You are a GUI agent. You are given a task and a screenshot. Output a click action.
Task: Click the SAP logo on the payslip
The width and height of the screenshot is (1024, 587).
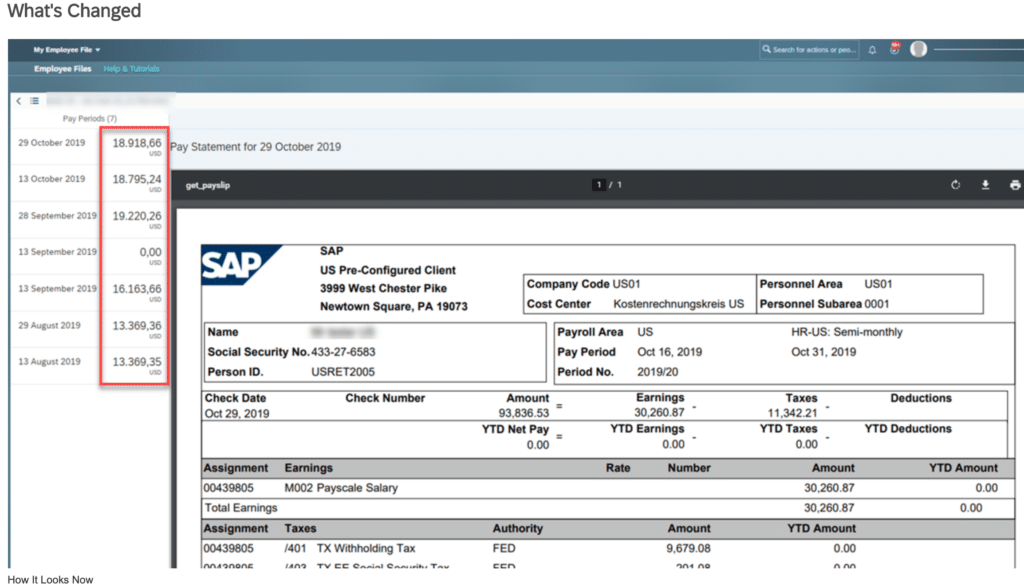point(232,264)
